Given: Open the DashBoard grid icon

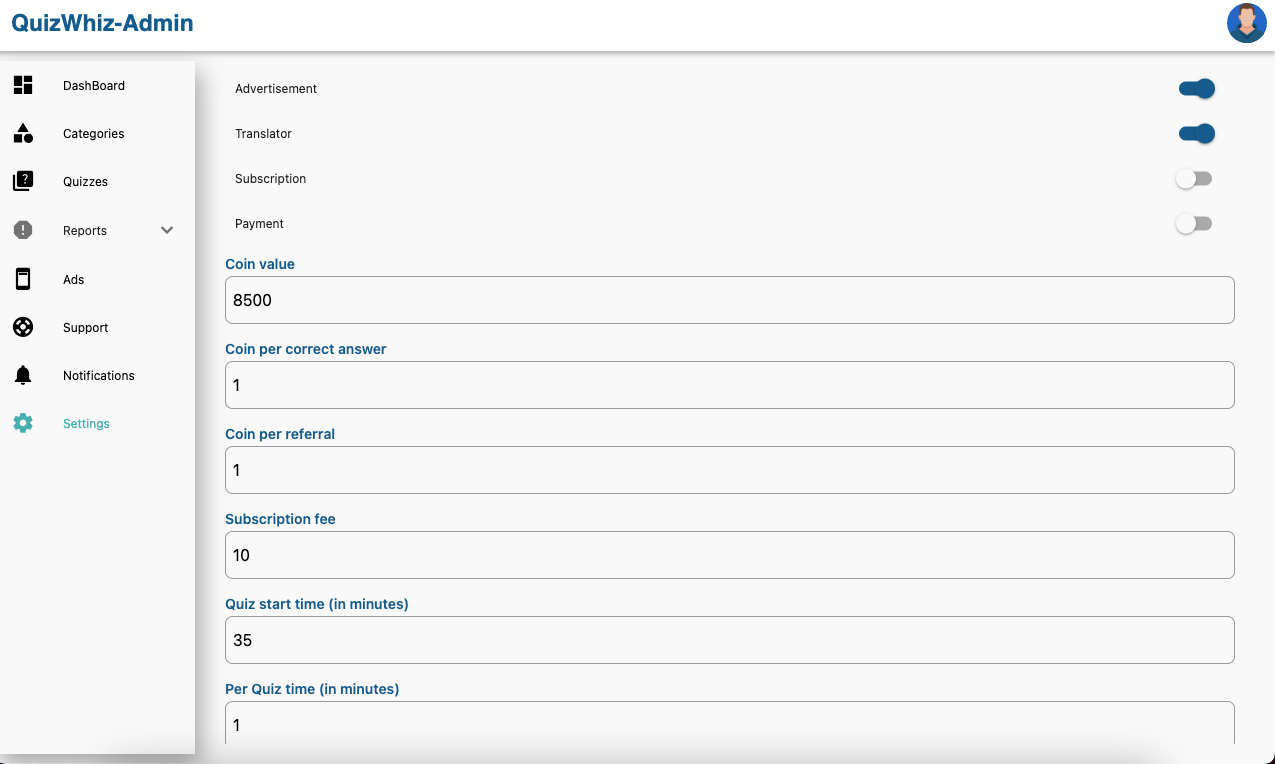Looking at the screenshot, I should tap(23, 85).
